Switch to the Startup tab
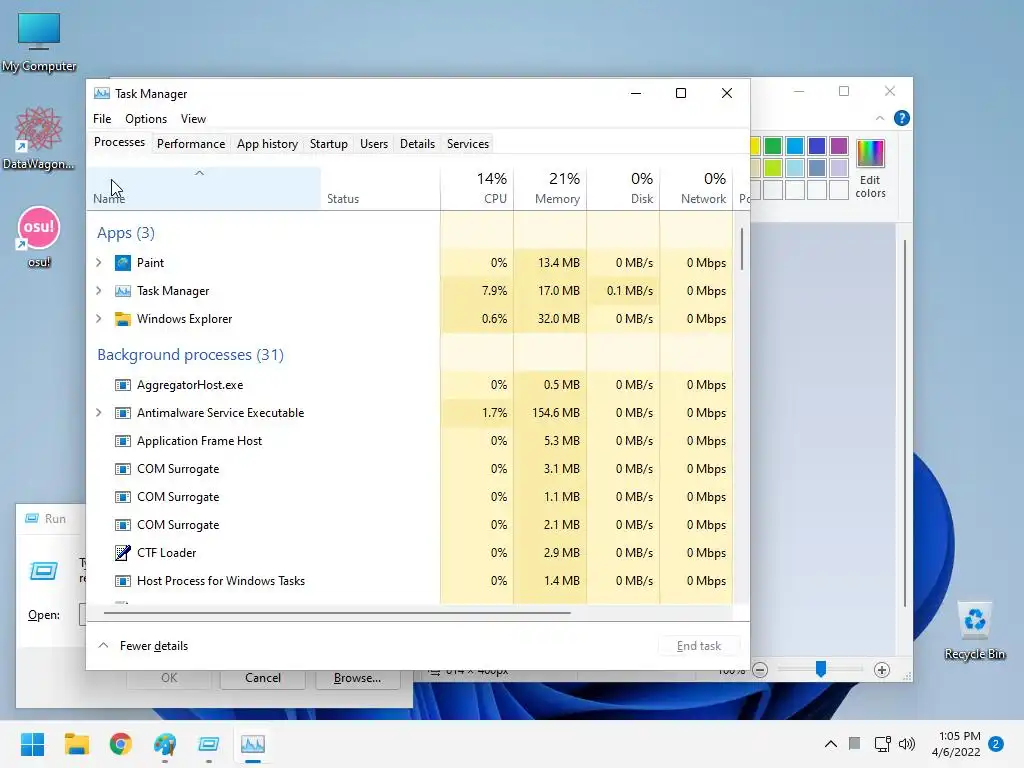Image resolution: width=1024 pixels, height=768 pixels. [x=328, y=144]
